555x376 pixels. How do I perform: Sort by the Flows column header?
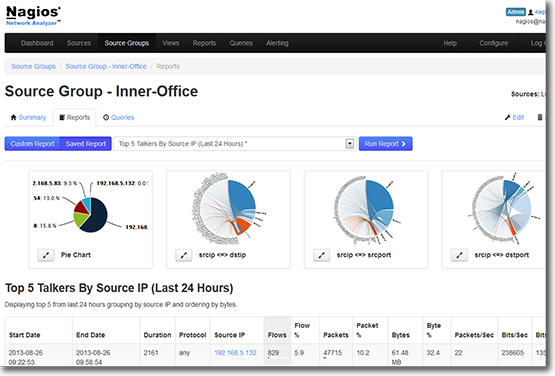click(277, 335)
